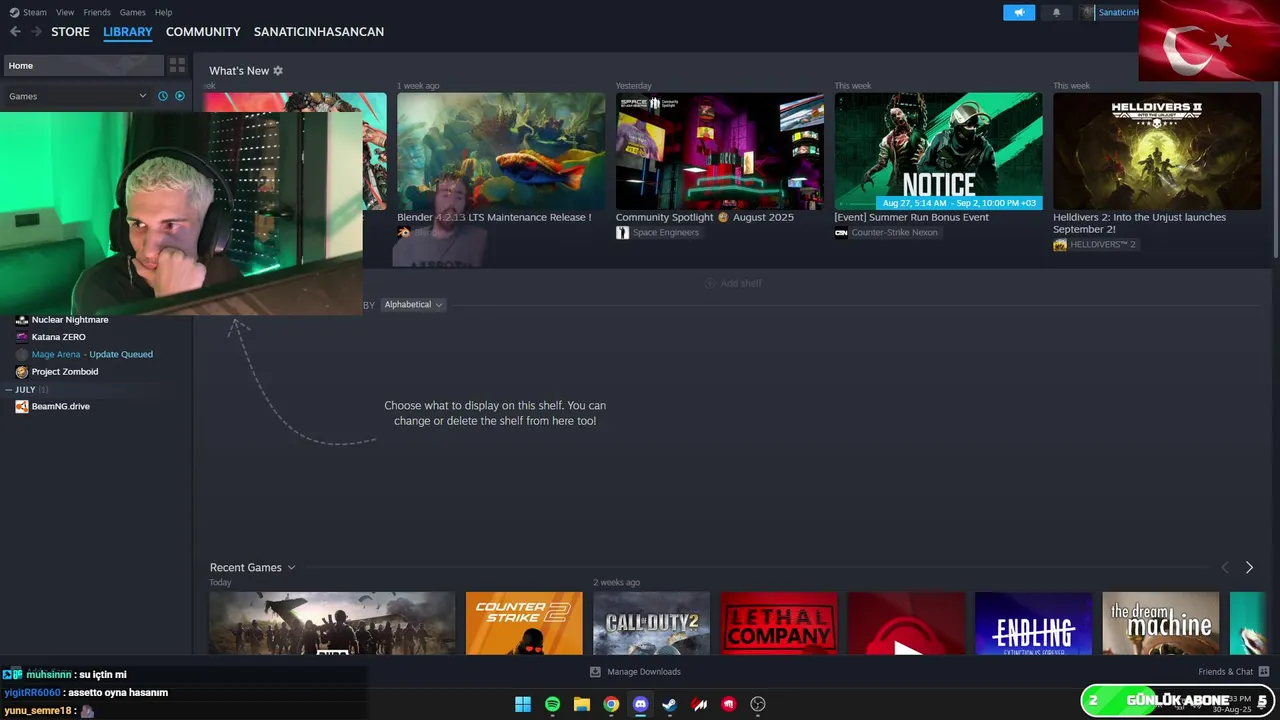The height and width of the screenshot is (720, 1280).
Task: Open the Counter-Strike 2 recent game tile
Action: (x=524, y=624)
